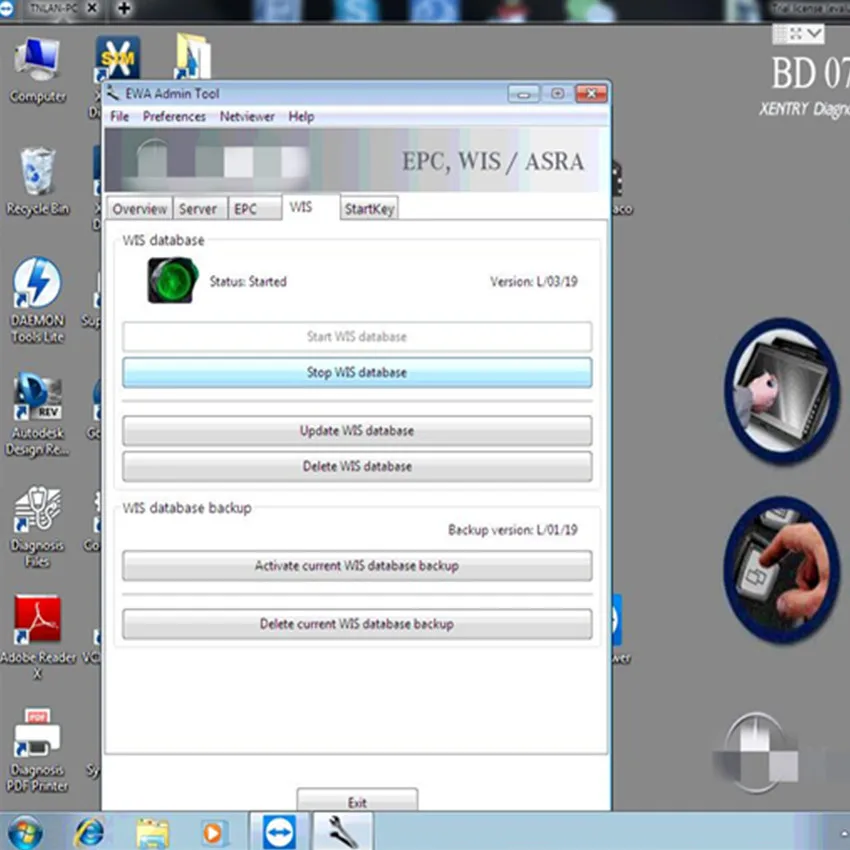
Task: Open the Netviewer menu
Action: point(247,117)
